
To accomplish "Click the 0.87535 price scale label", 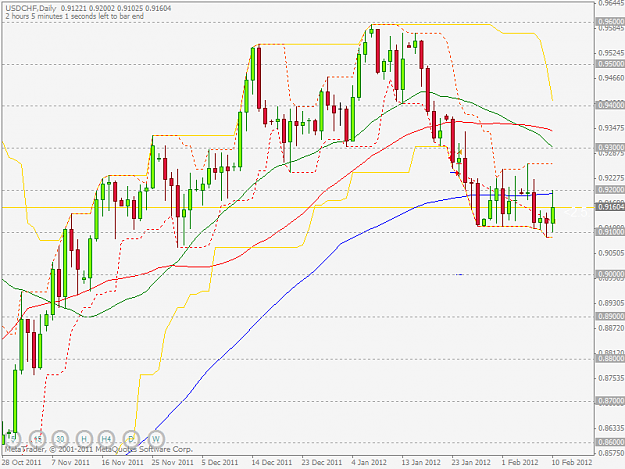I will (611, 378).
